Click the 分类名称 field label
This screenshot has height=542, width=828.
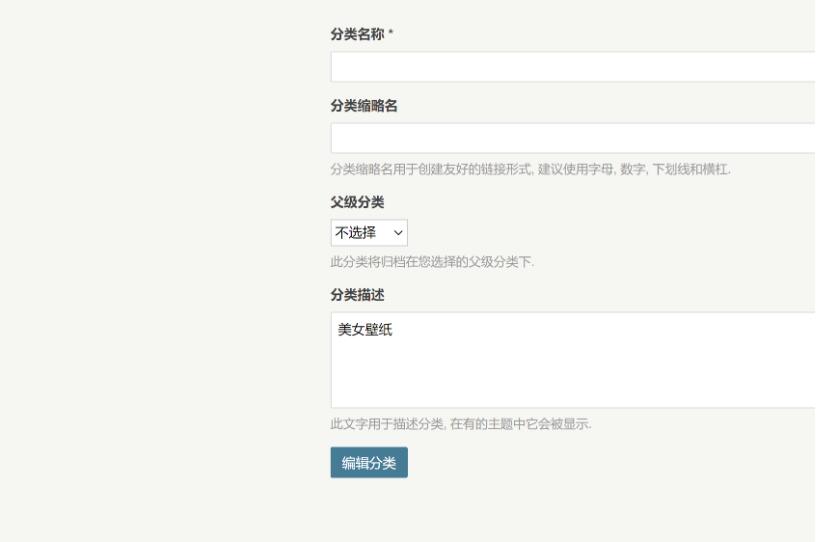(358, 35)
